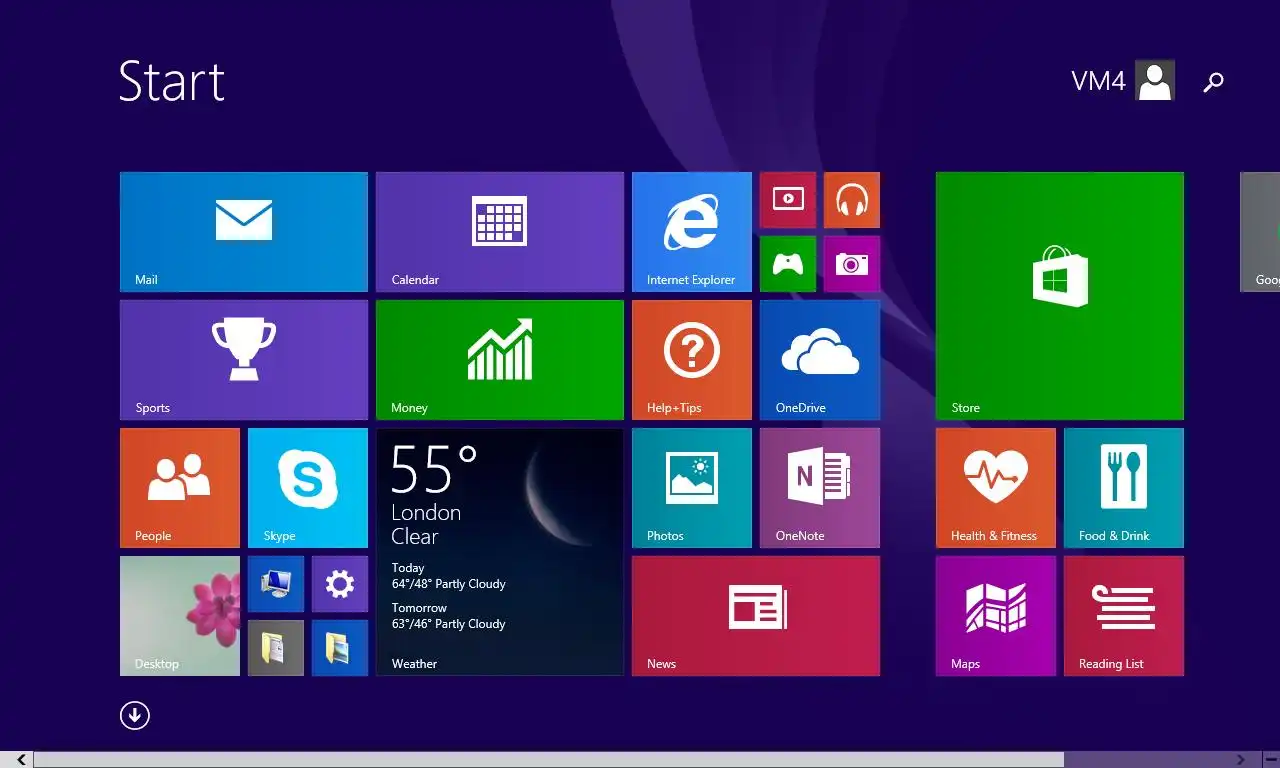1280x768 pixels.
Task: Open the People tile
Action: coord(180,488)
